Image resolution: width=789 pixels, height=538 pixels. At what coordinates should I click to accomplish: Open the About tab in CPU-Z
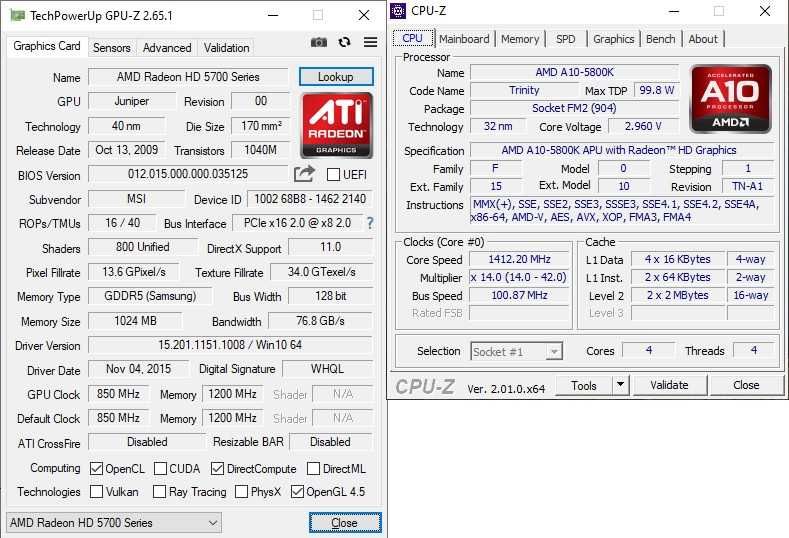click(x=703, y=39)
